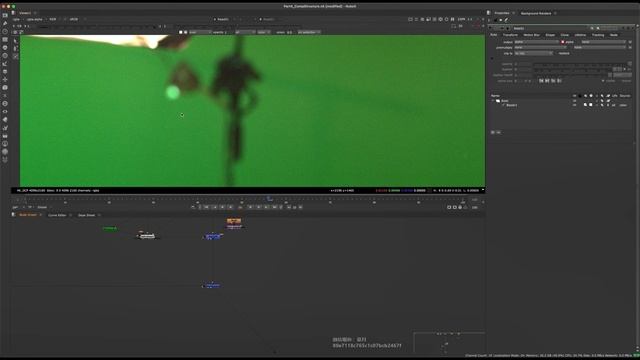Choose the Roto select-all arrow tool
Image resolution: width=640 pixels, height=360 pixels.
16,41
